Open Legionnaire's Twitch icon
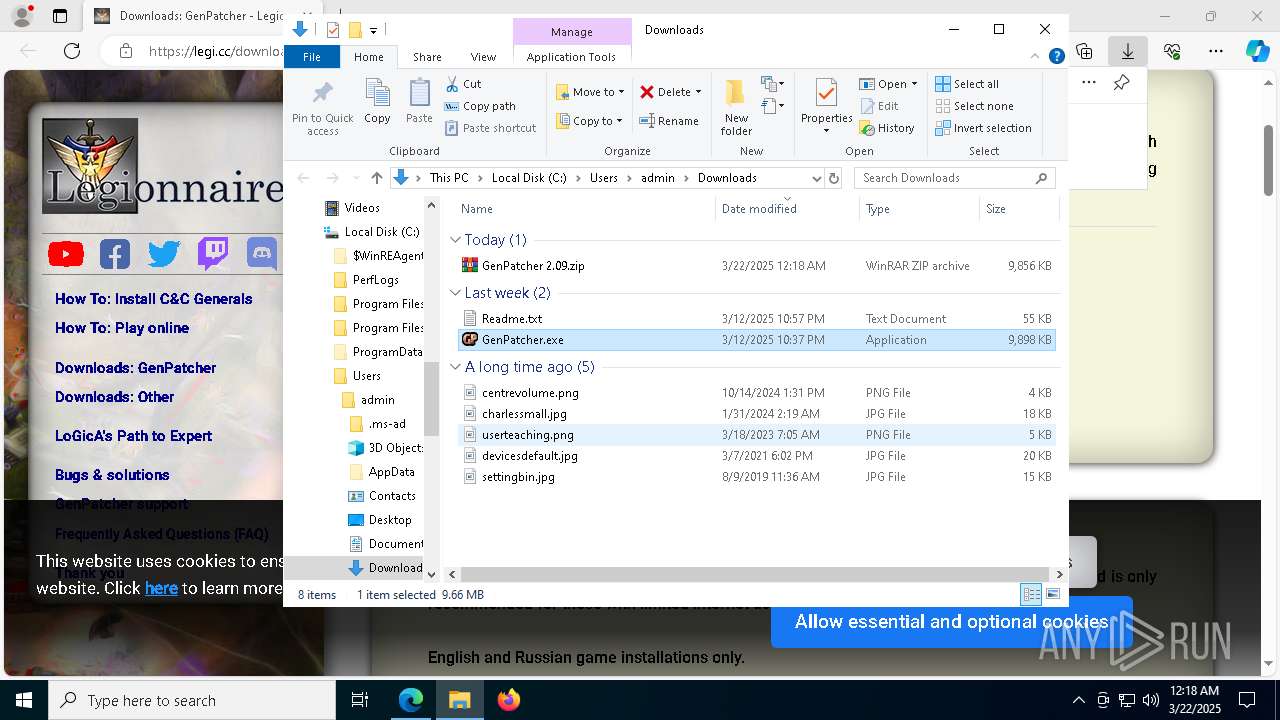The image size is (1280, 720). [213, 254]
